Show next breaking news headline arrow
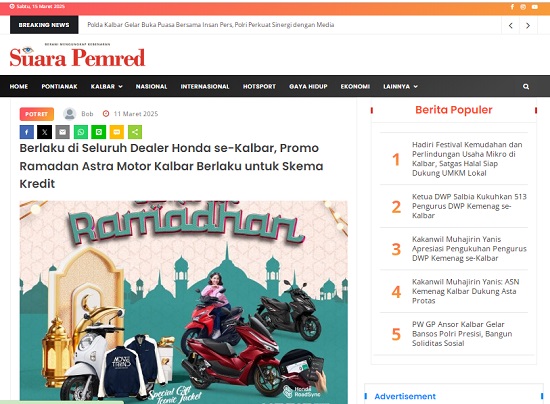550x404 pixels. tap(528, 25)
